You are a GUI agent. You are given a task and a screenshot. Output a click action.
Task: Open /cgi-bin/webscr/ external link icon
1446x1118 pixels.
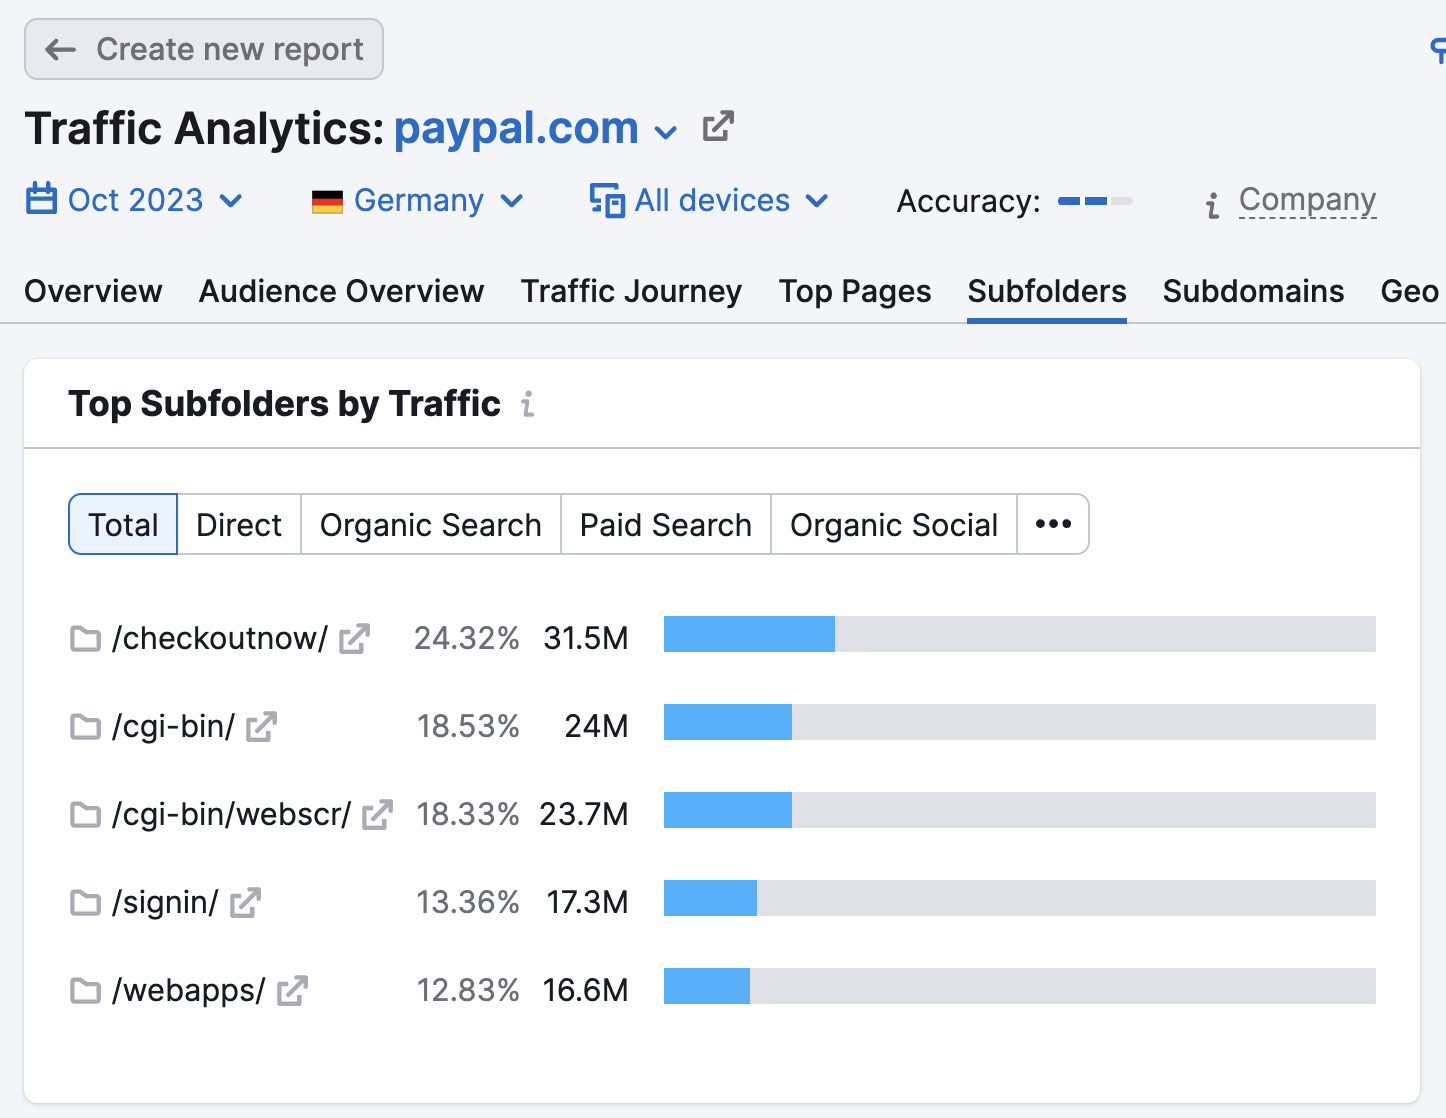tap(377, 815)
